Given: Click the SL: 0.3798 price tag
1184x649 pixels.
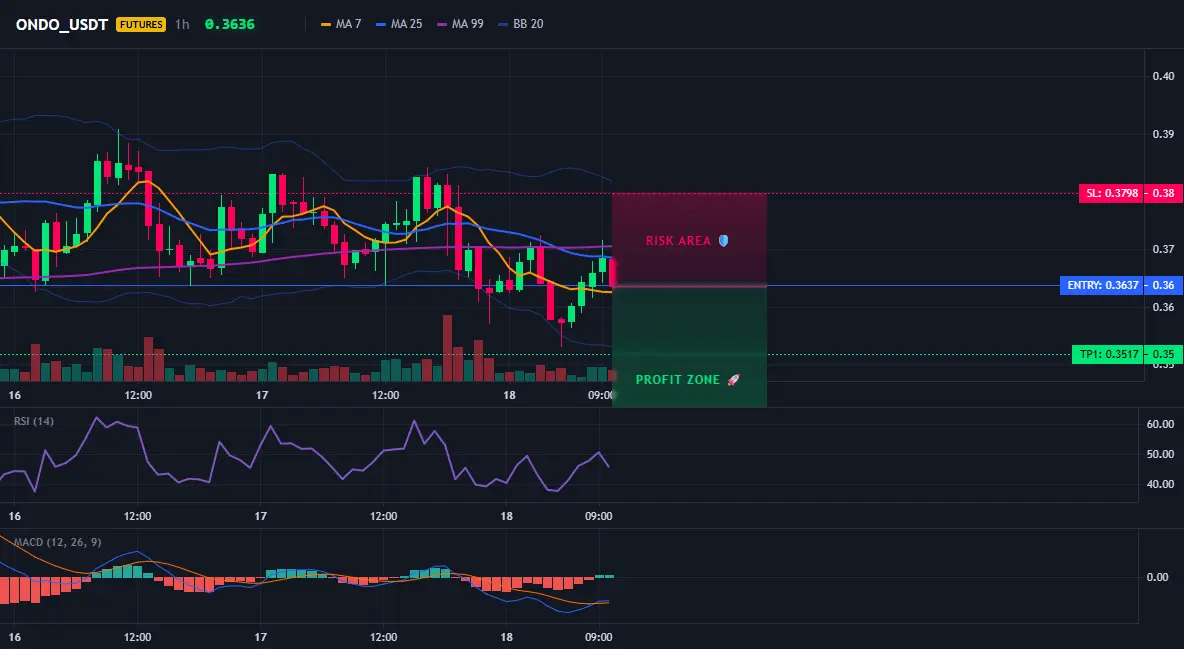Looking at the screenshot, I should (x=1112, y=193).
